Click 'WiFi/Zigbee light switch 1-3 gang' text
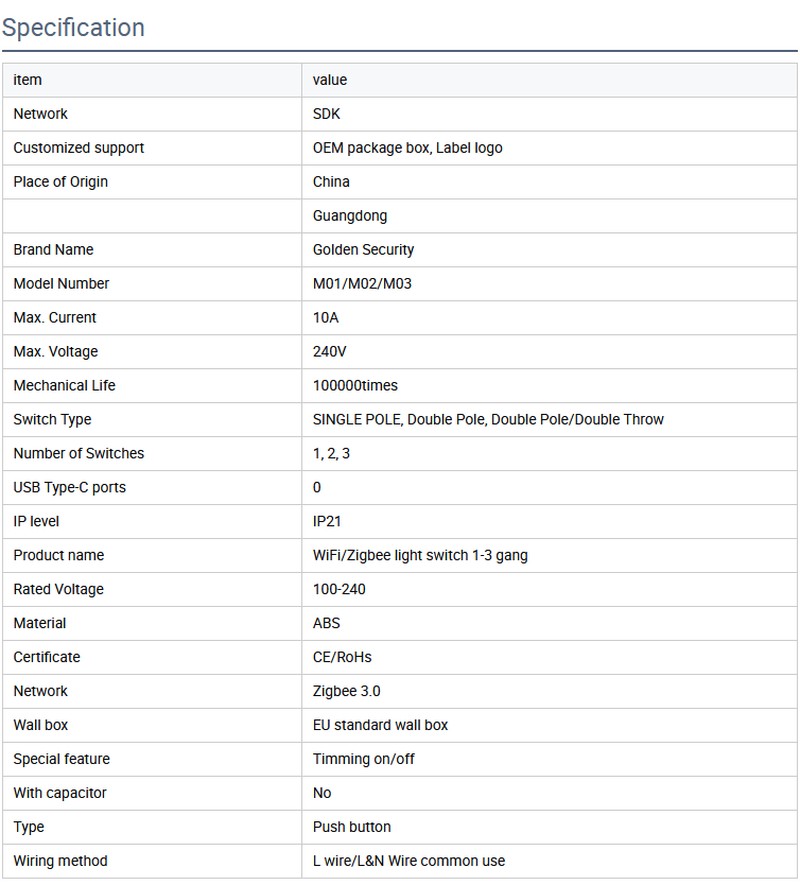800x885 pixels. [420, 556]
